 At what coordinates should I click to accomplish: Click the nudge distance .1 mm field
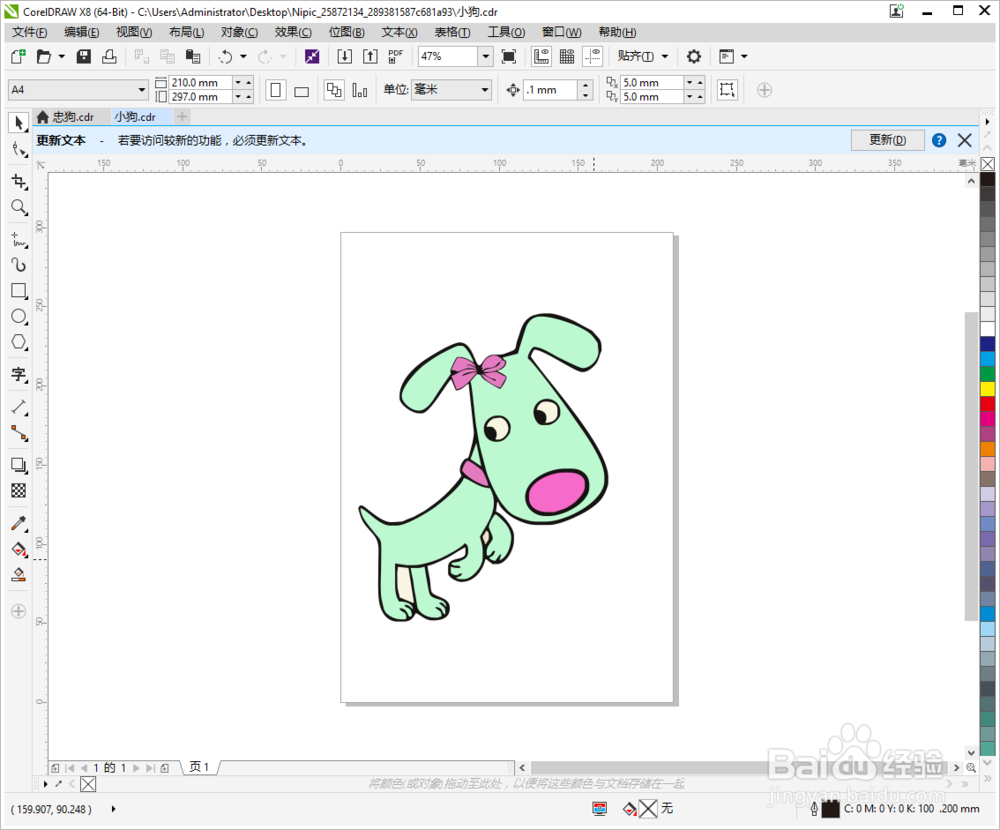point(550,90)
